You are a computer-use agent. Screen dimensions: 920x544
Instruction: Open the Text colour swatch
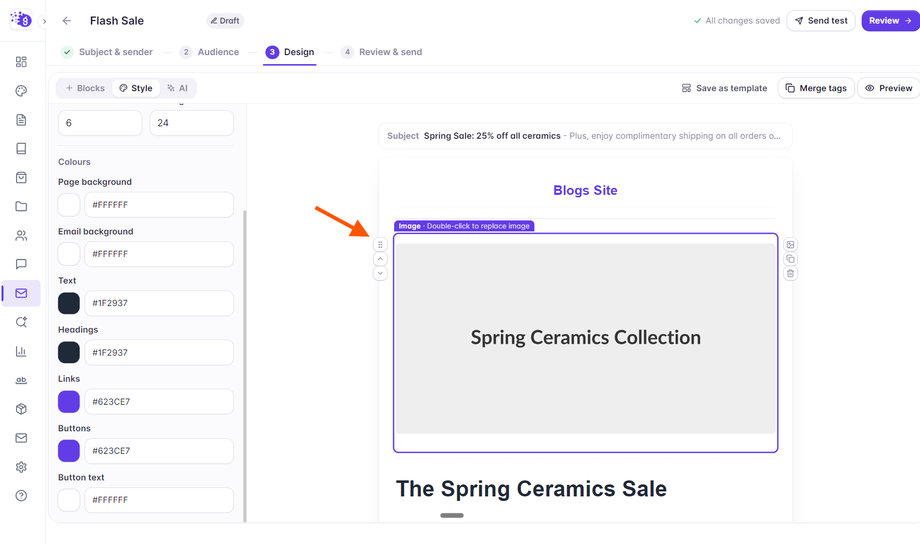coord(69,303)
